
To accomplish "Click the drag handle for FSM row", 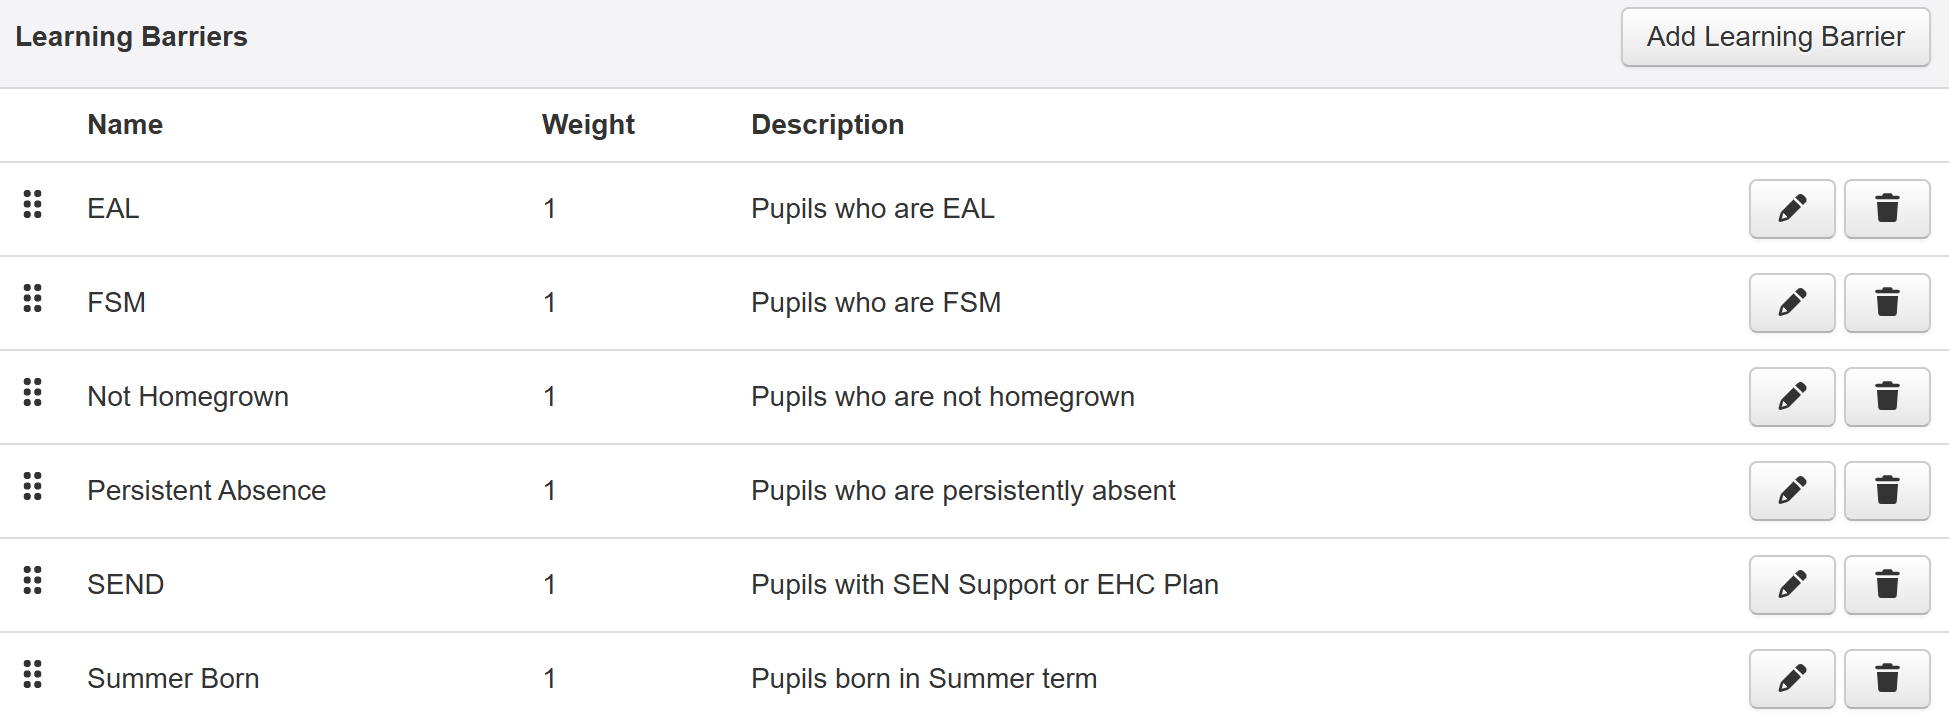I will pyautogui.click(x=33, y=298).
